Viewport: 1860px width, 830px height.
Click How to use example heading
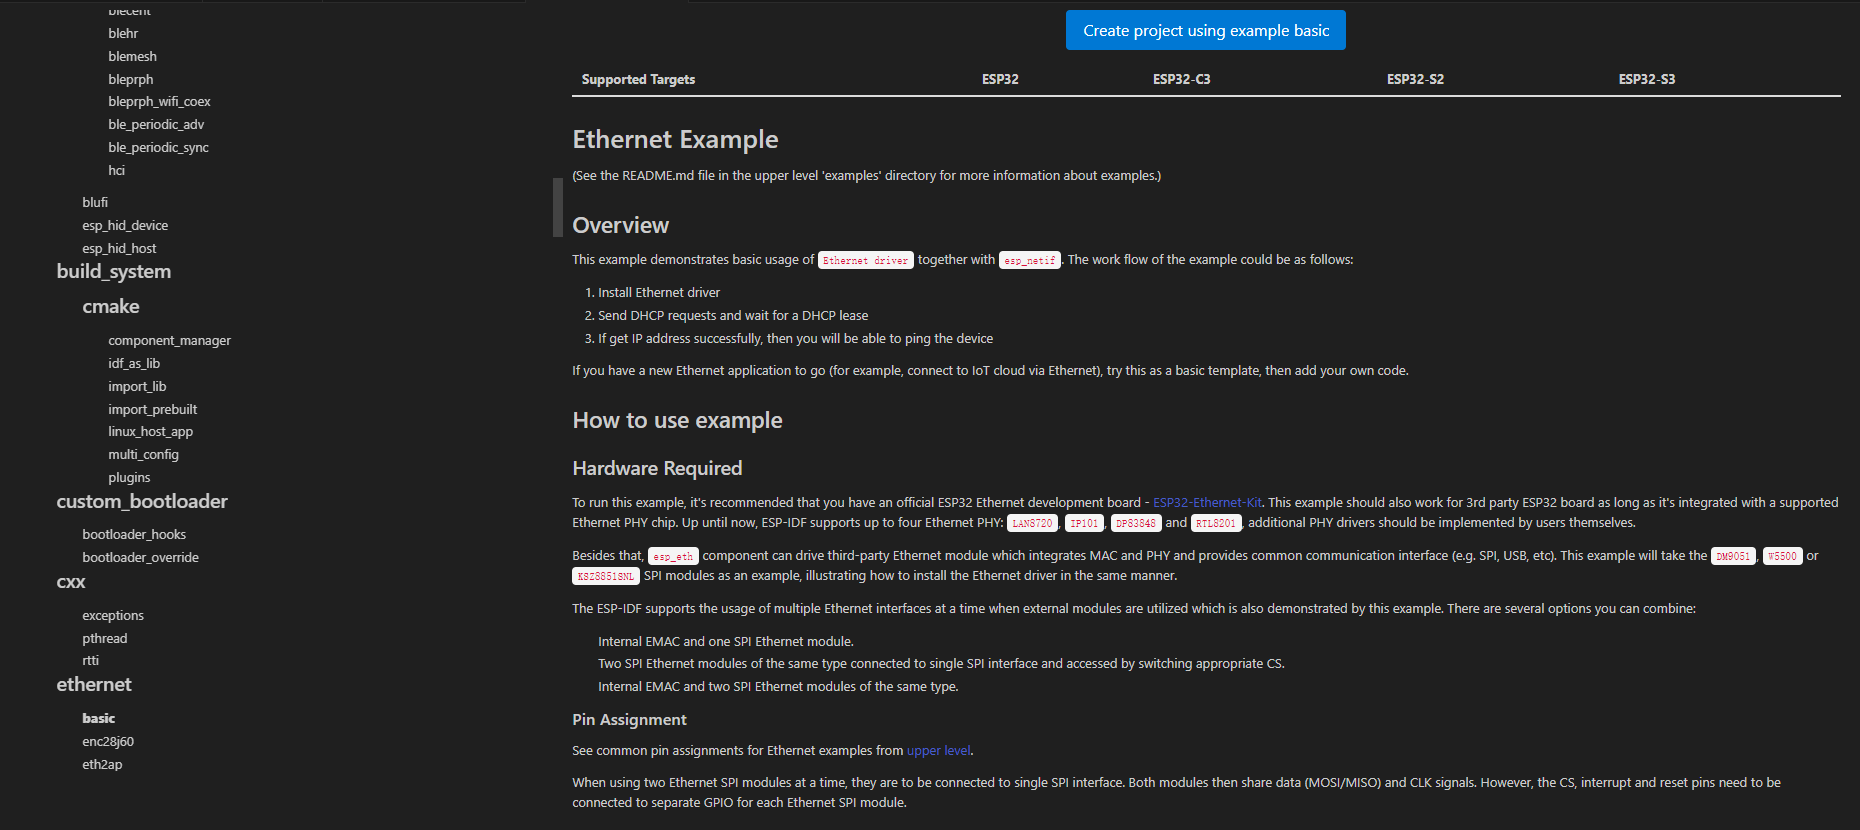[677, 421]
